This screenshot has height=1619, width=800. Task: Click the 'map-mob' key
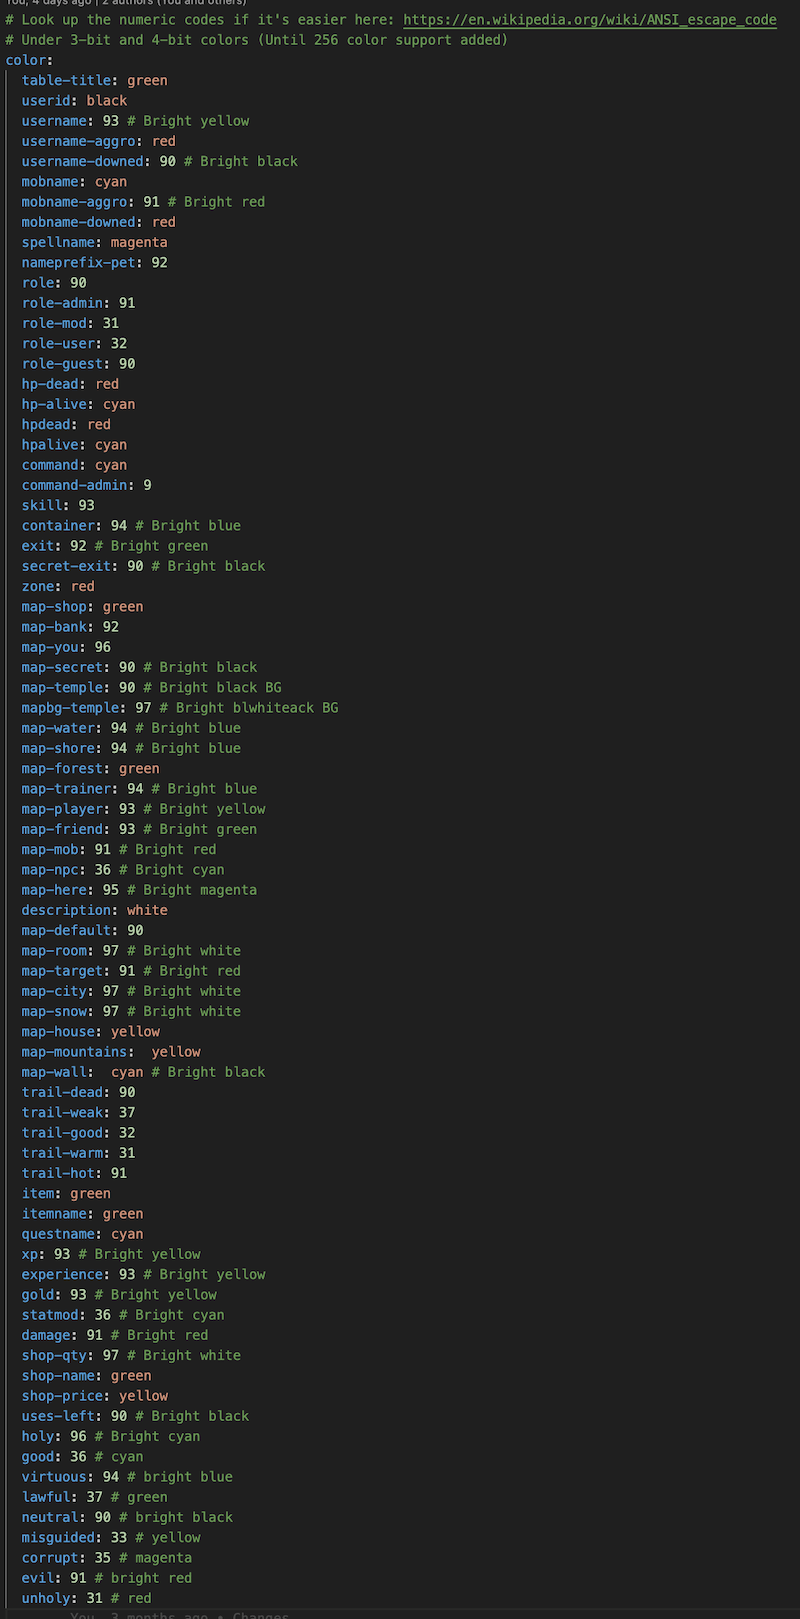50,849
